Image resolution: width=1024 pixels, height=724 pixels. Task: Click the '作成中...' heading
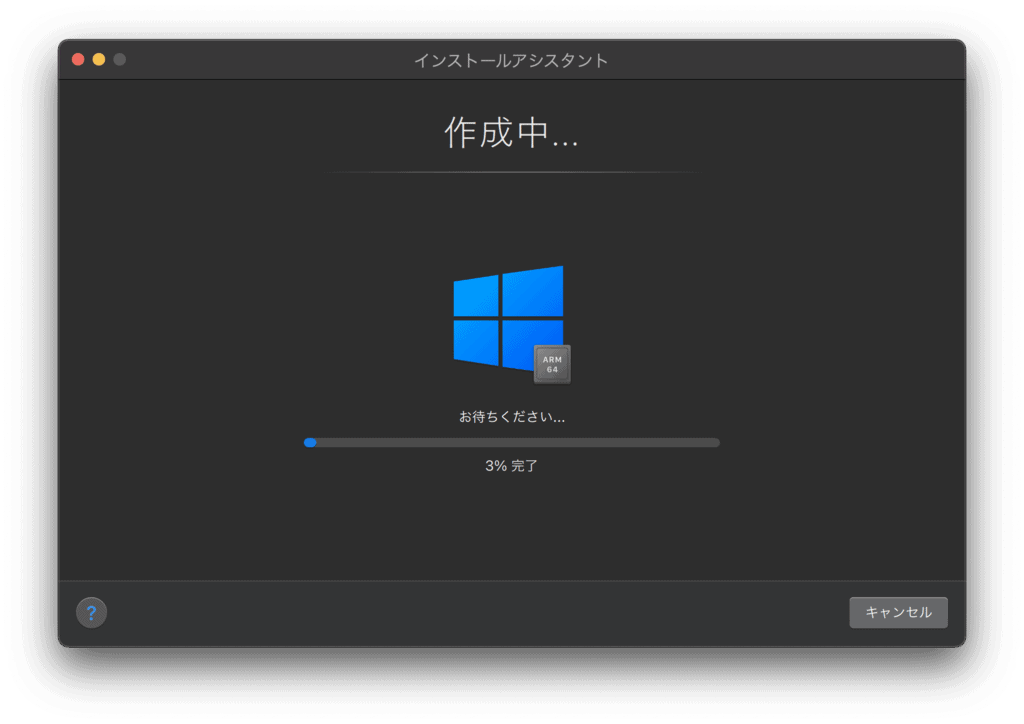pos(511,133)
